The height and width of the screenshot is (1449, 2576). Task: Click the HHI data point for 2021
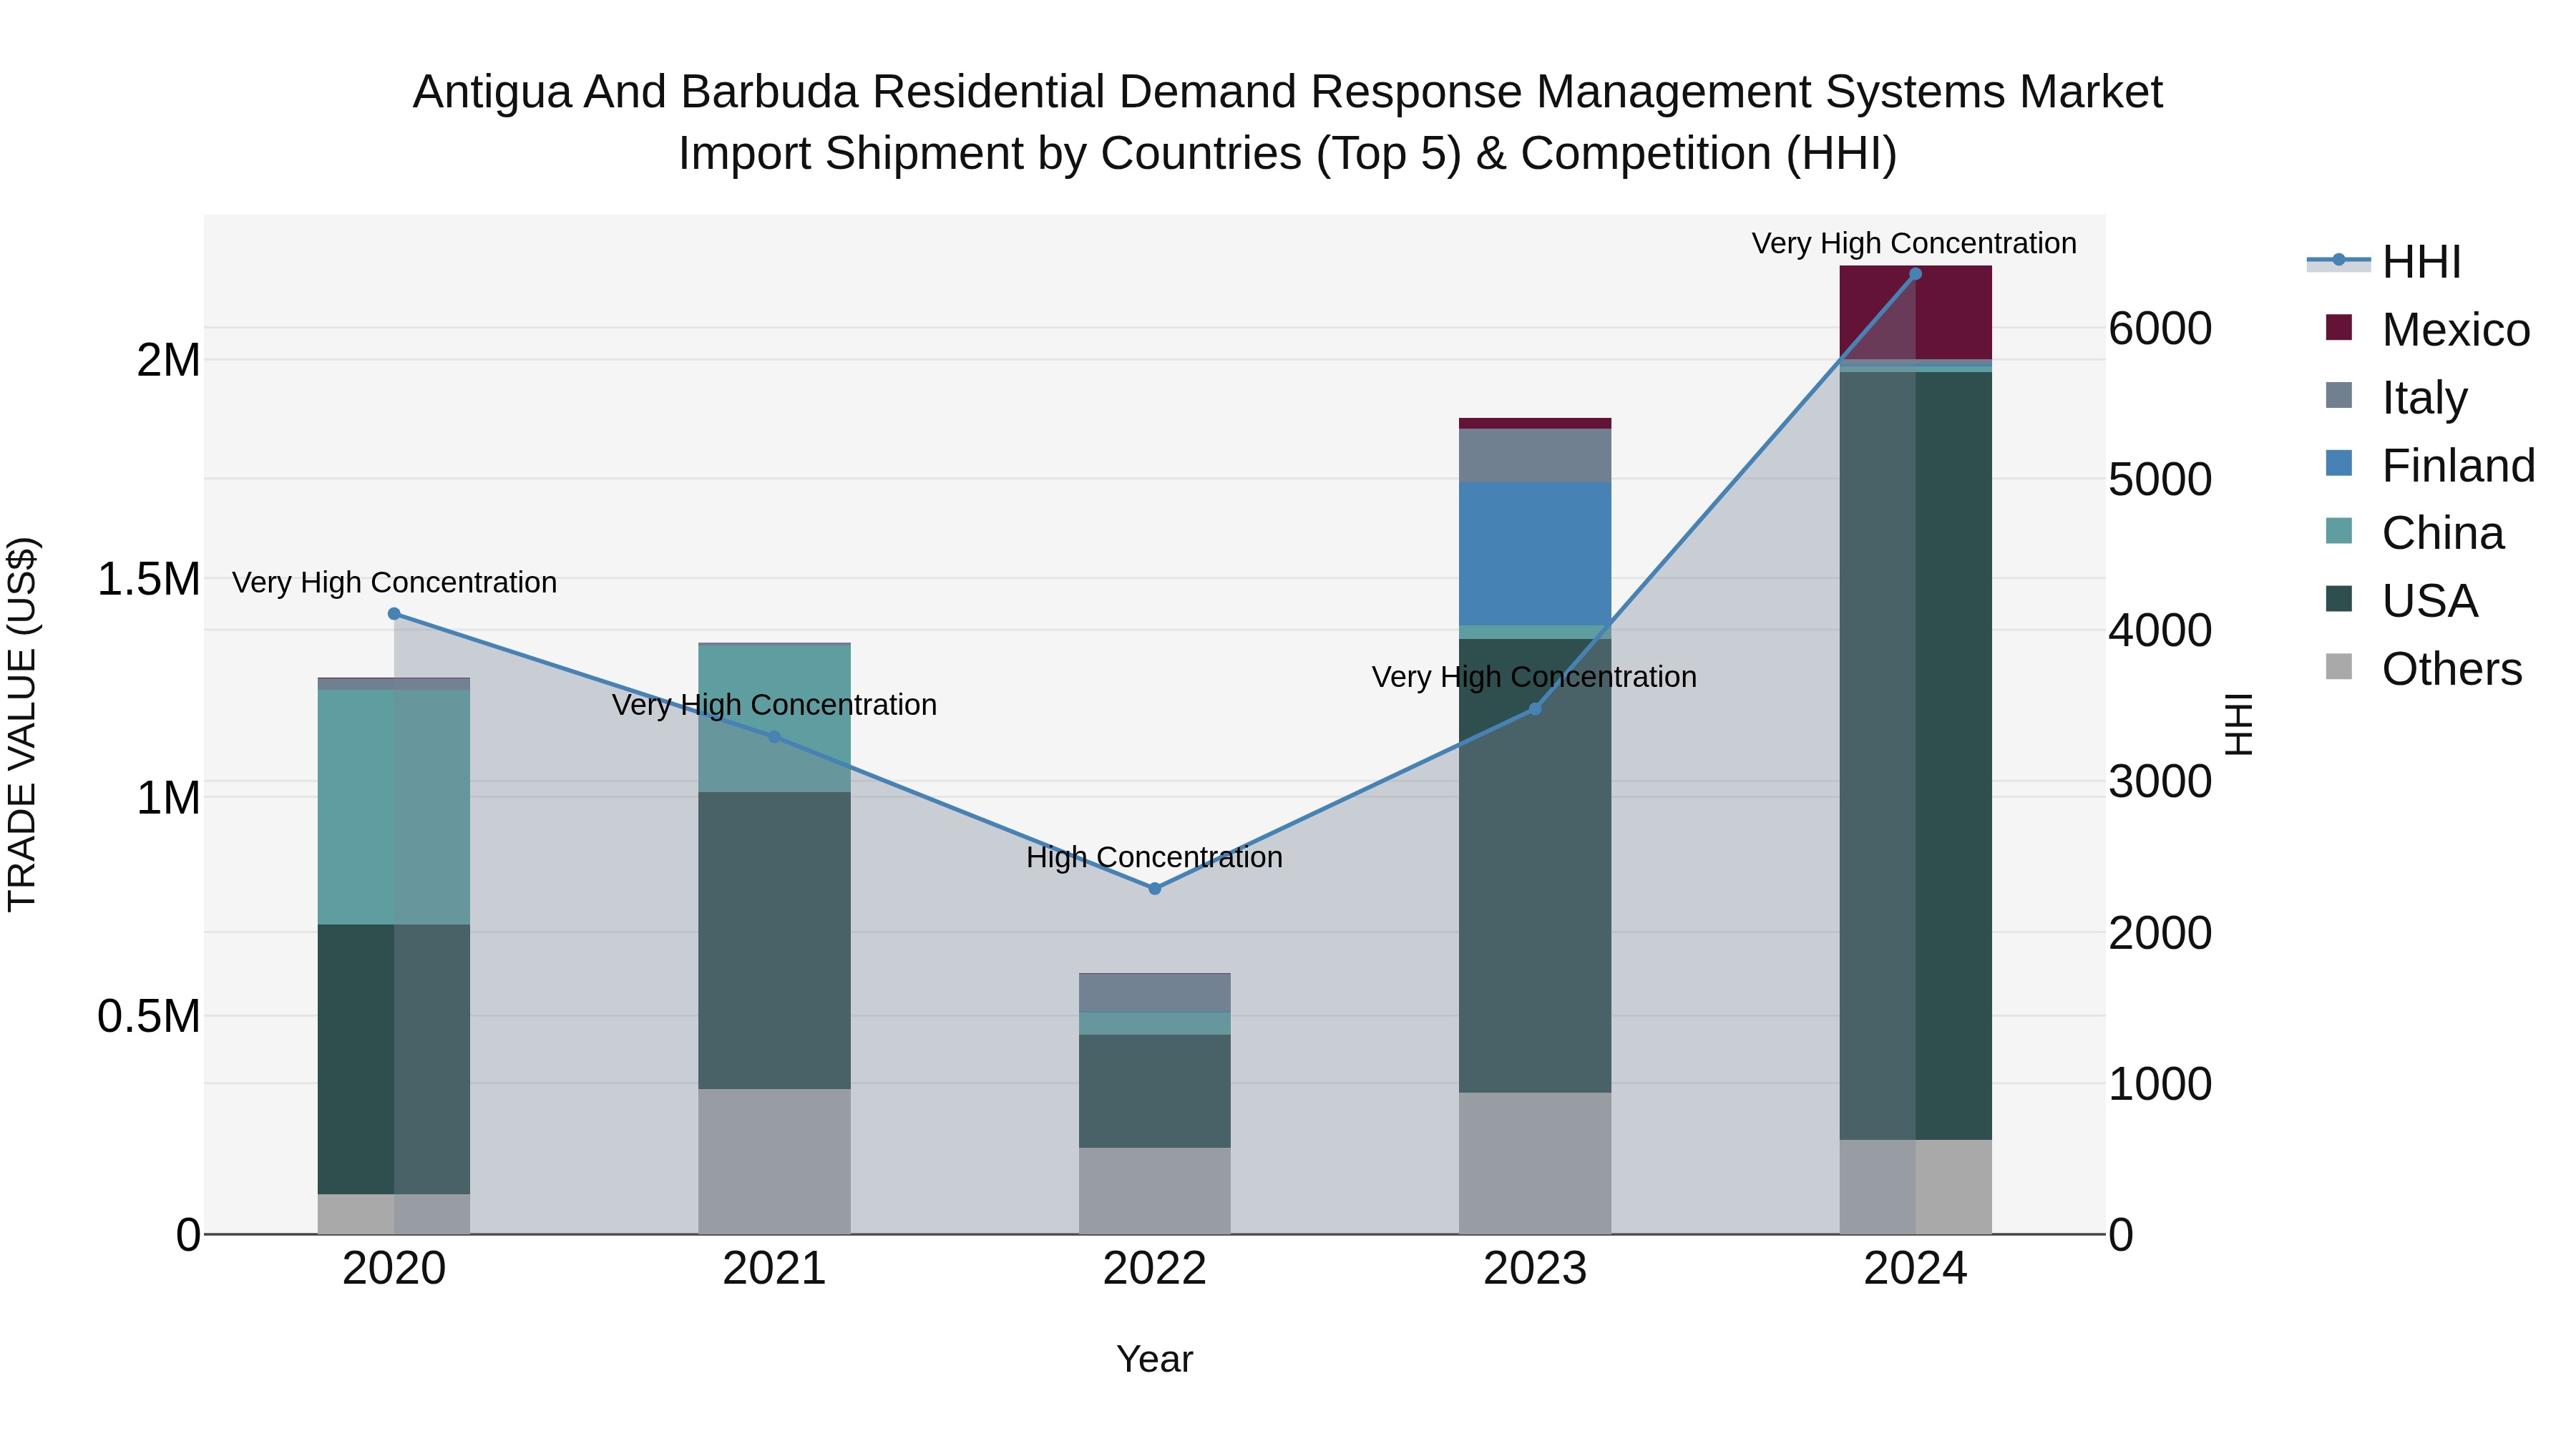pyautogui.click(x=774, y=737)
